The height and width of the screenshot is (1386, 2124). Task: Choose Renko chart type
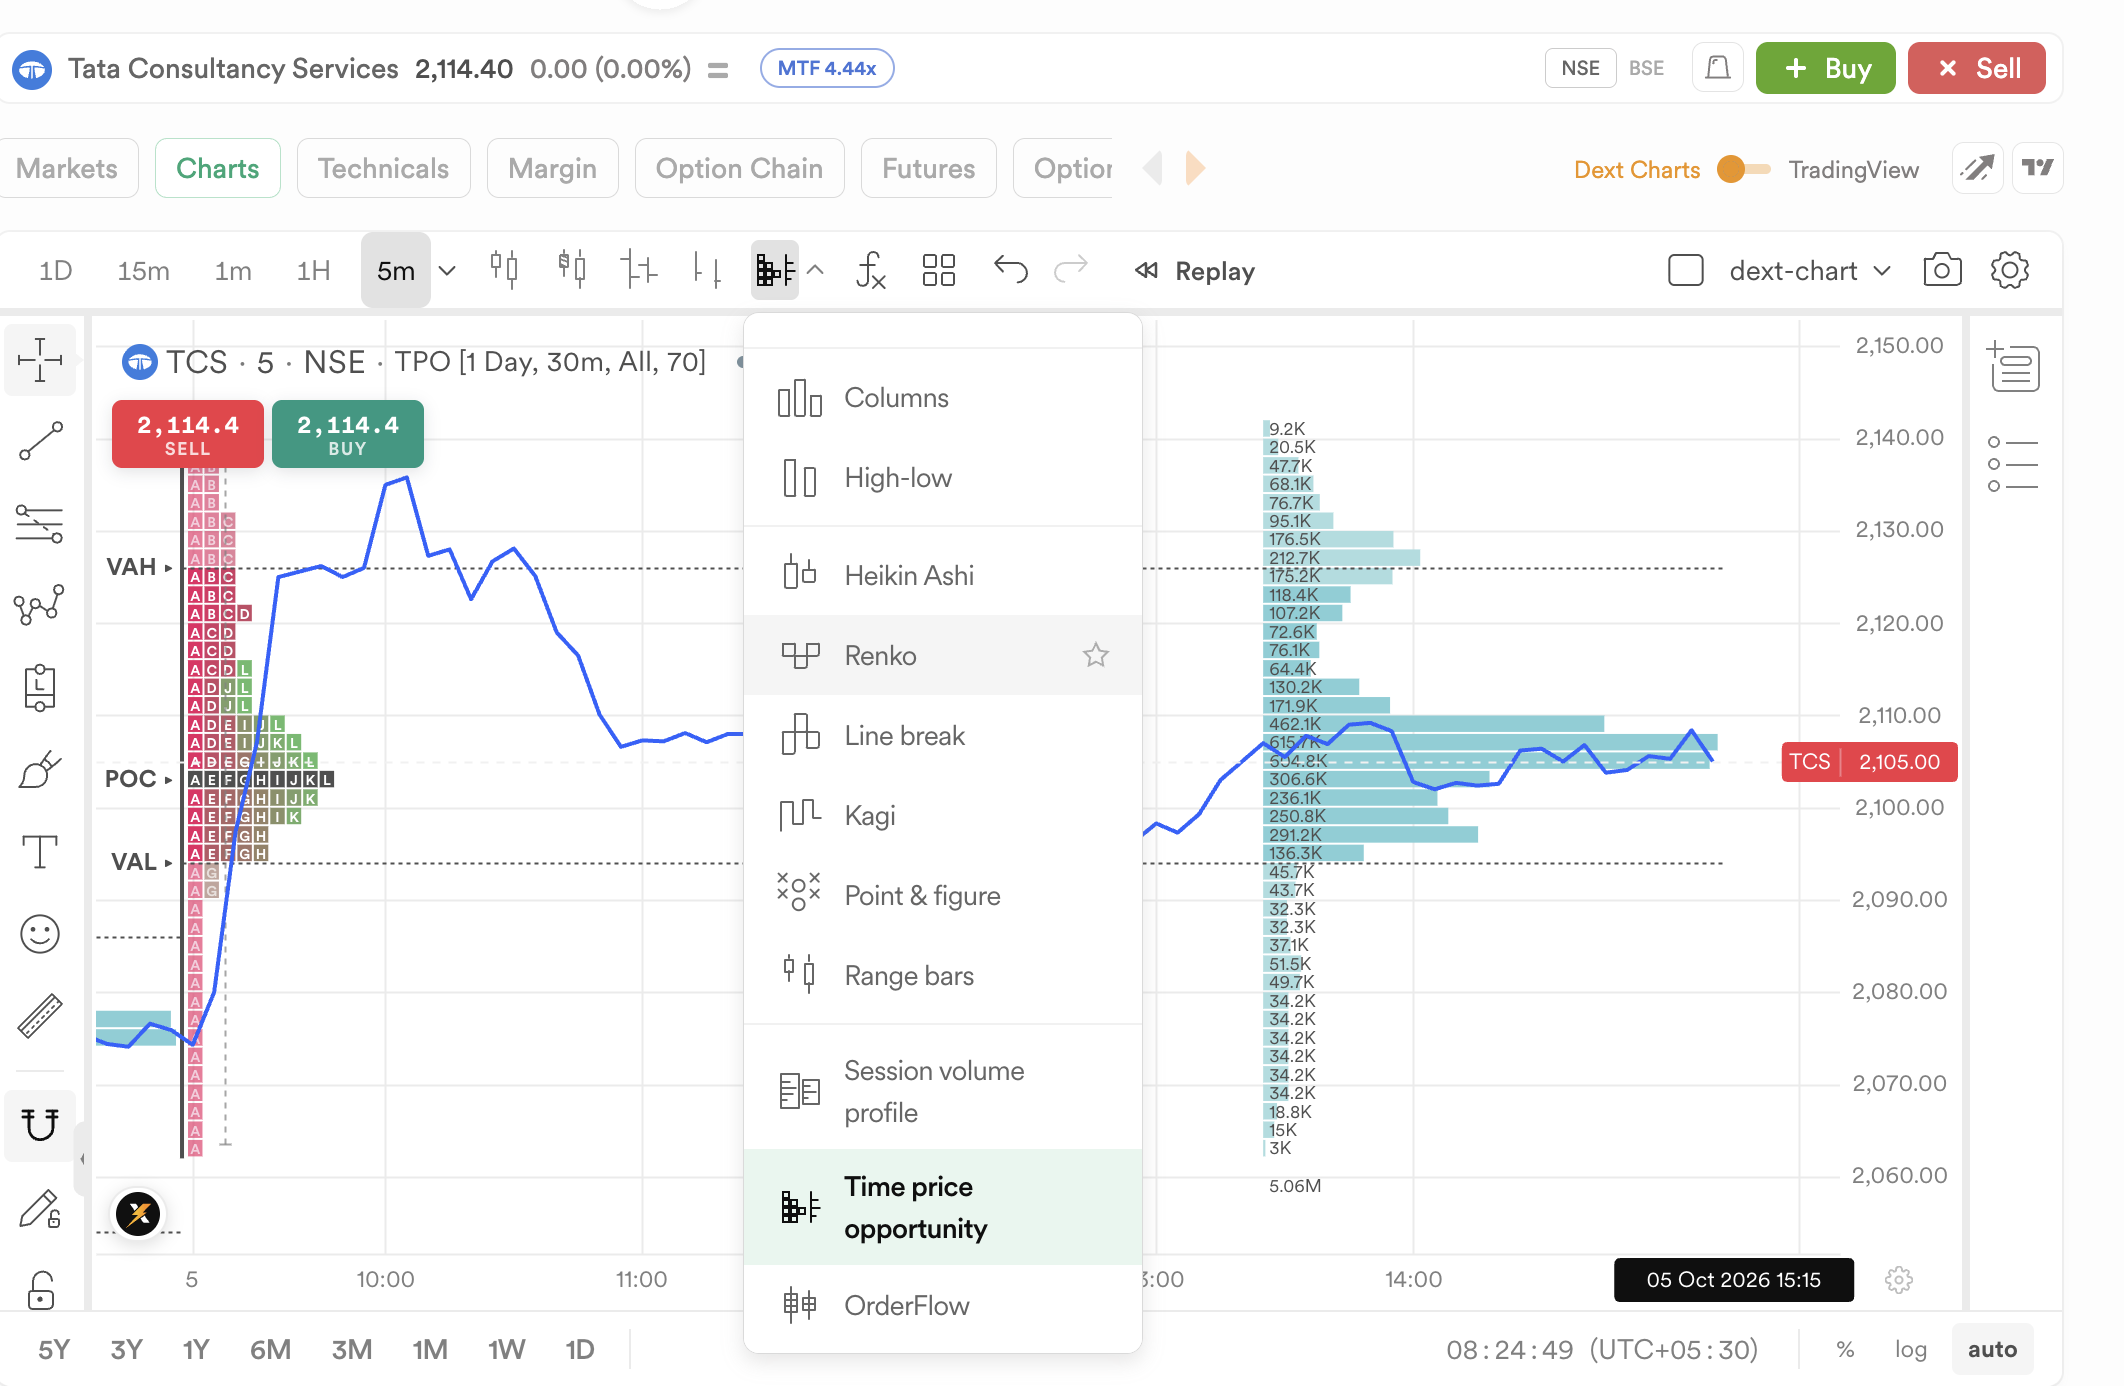pyautogui.click(x=943, y=655)
